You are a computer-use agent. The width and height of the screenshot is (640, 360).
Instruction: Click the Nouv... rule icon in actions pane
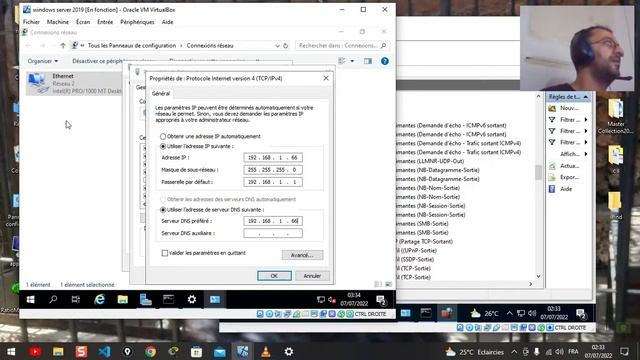tap(552, 108)
